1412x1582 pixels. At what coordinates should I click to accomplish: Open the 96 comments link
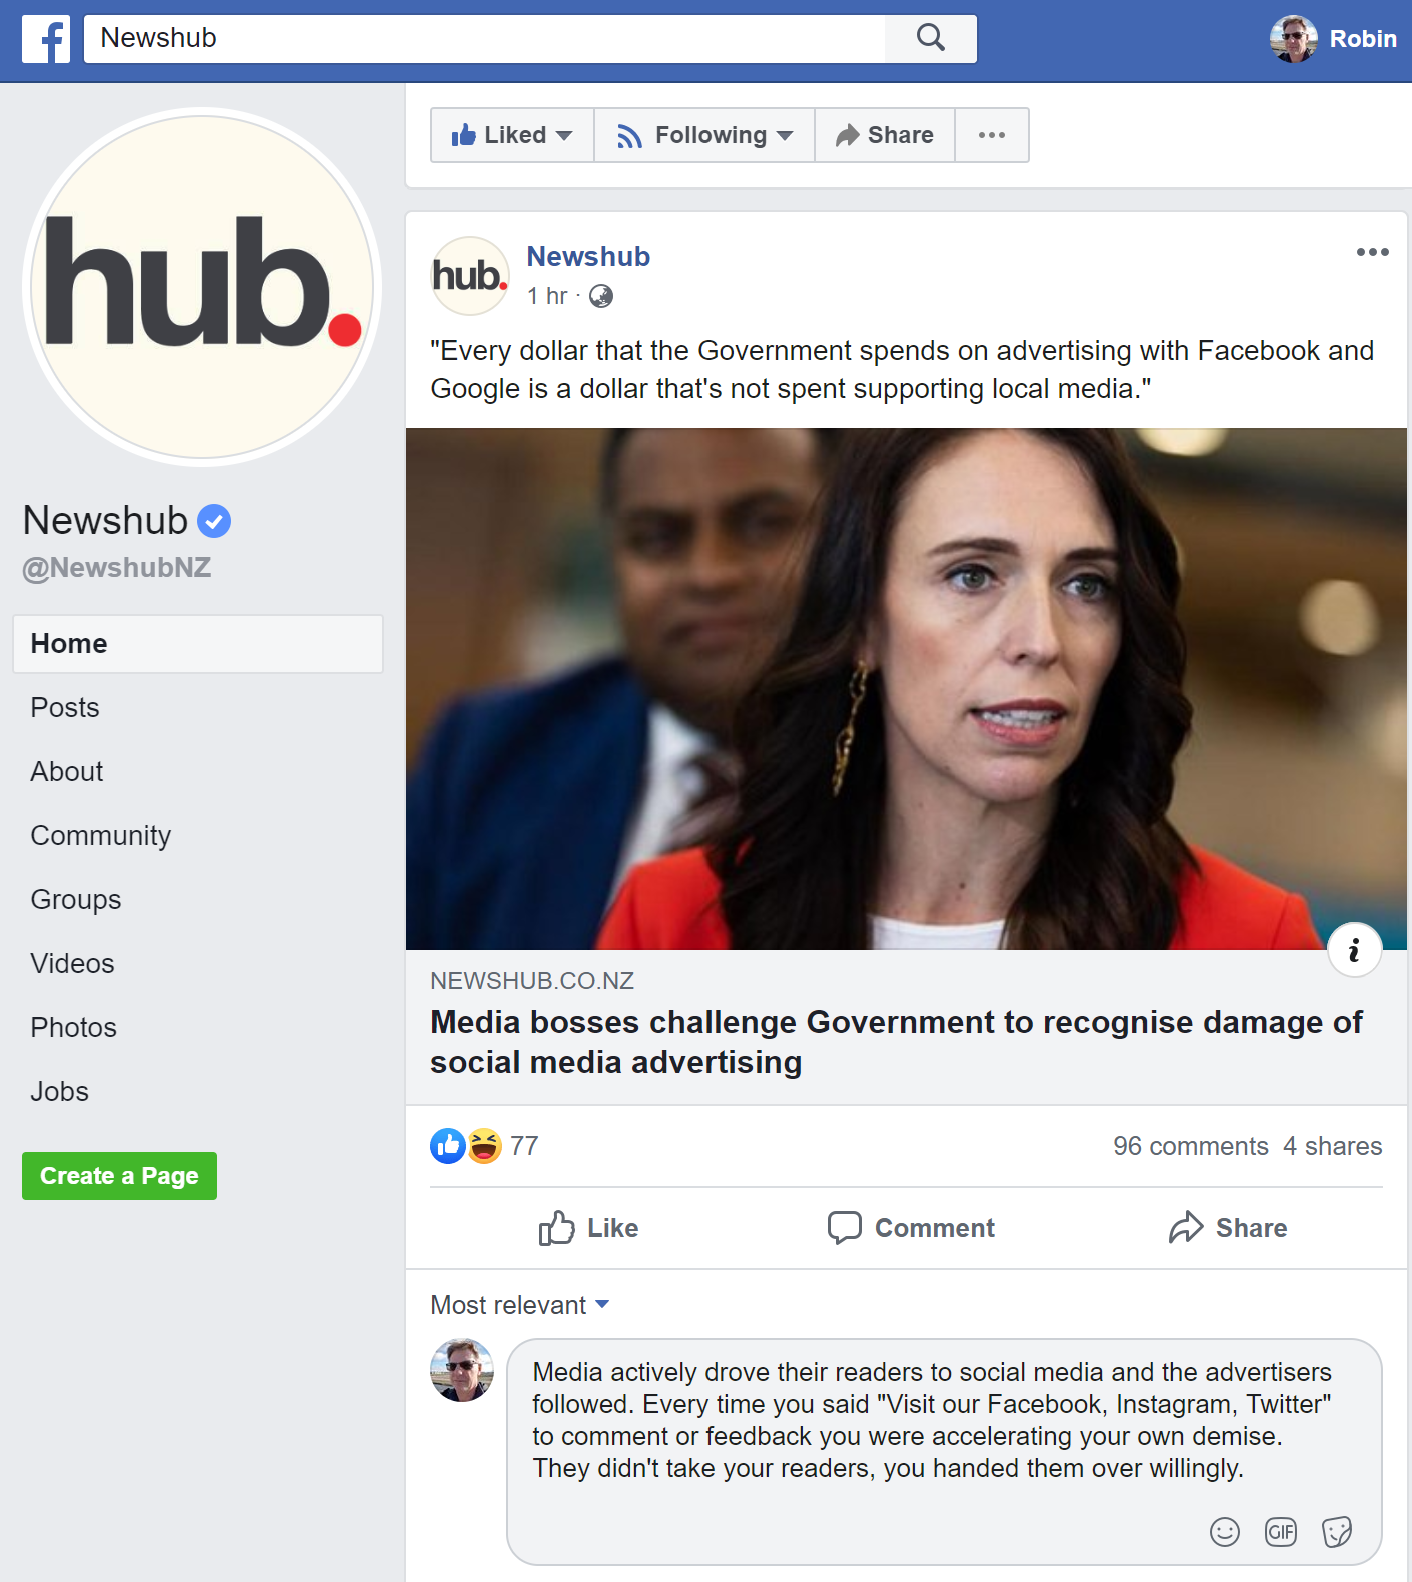pyautogui.click(x=1190, y=1146)
